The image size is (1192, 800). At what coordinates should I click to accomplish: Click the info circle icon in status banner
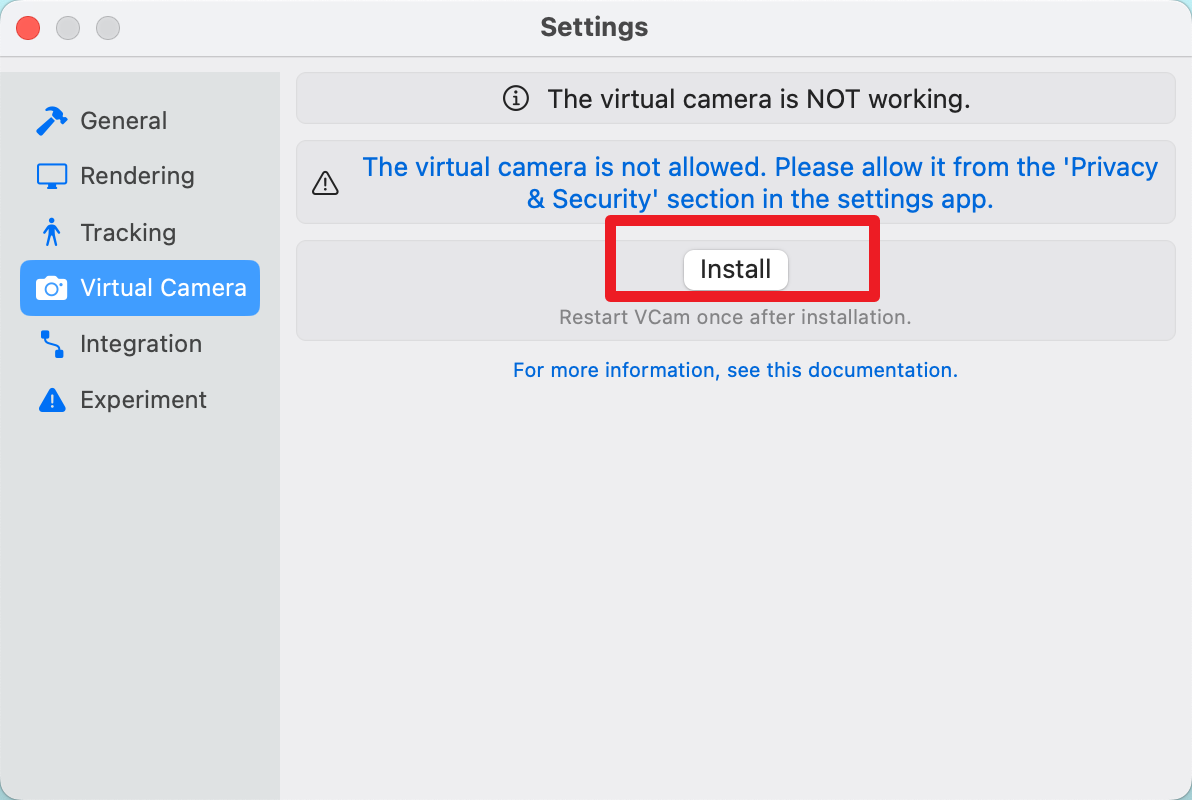coord(515,99)
